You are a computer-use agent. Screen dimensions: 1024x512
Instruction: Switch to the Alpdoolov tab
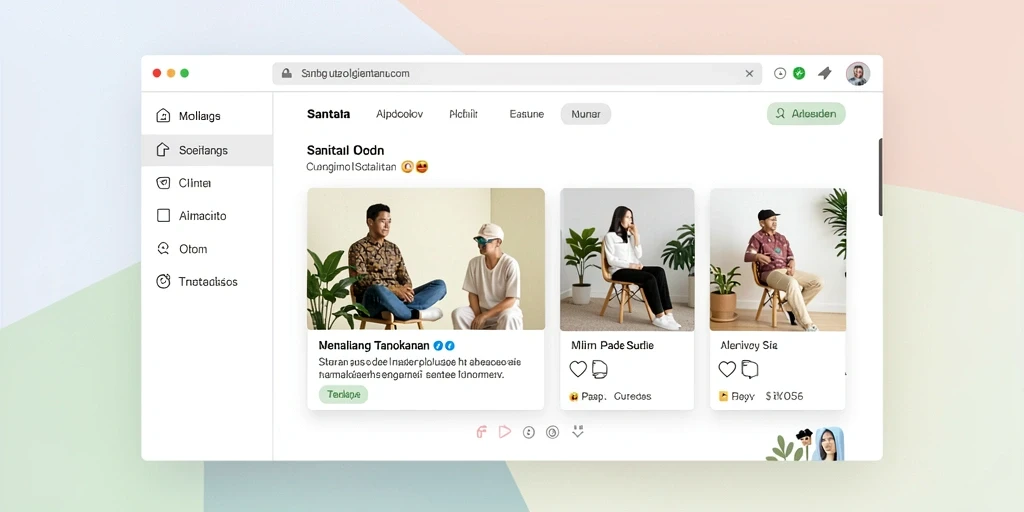pos(399,114)
